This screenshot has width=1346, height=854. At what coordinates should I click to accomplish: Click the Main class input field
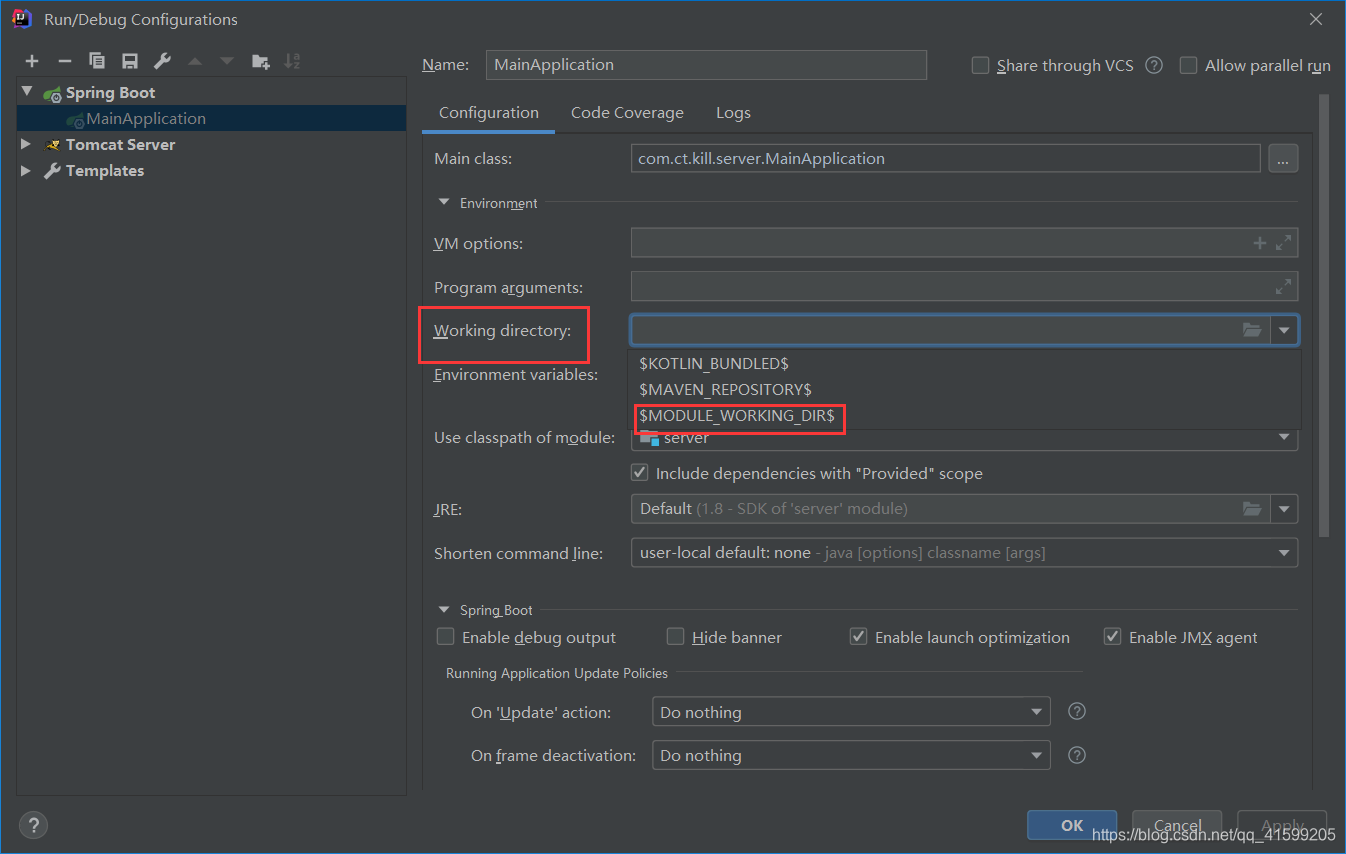pos(945,158)
